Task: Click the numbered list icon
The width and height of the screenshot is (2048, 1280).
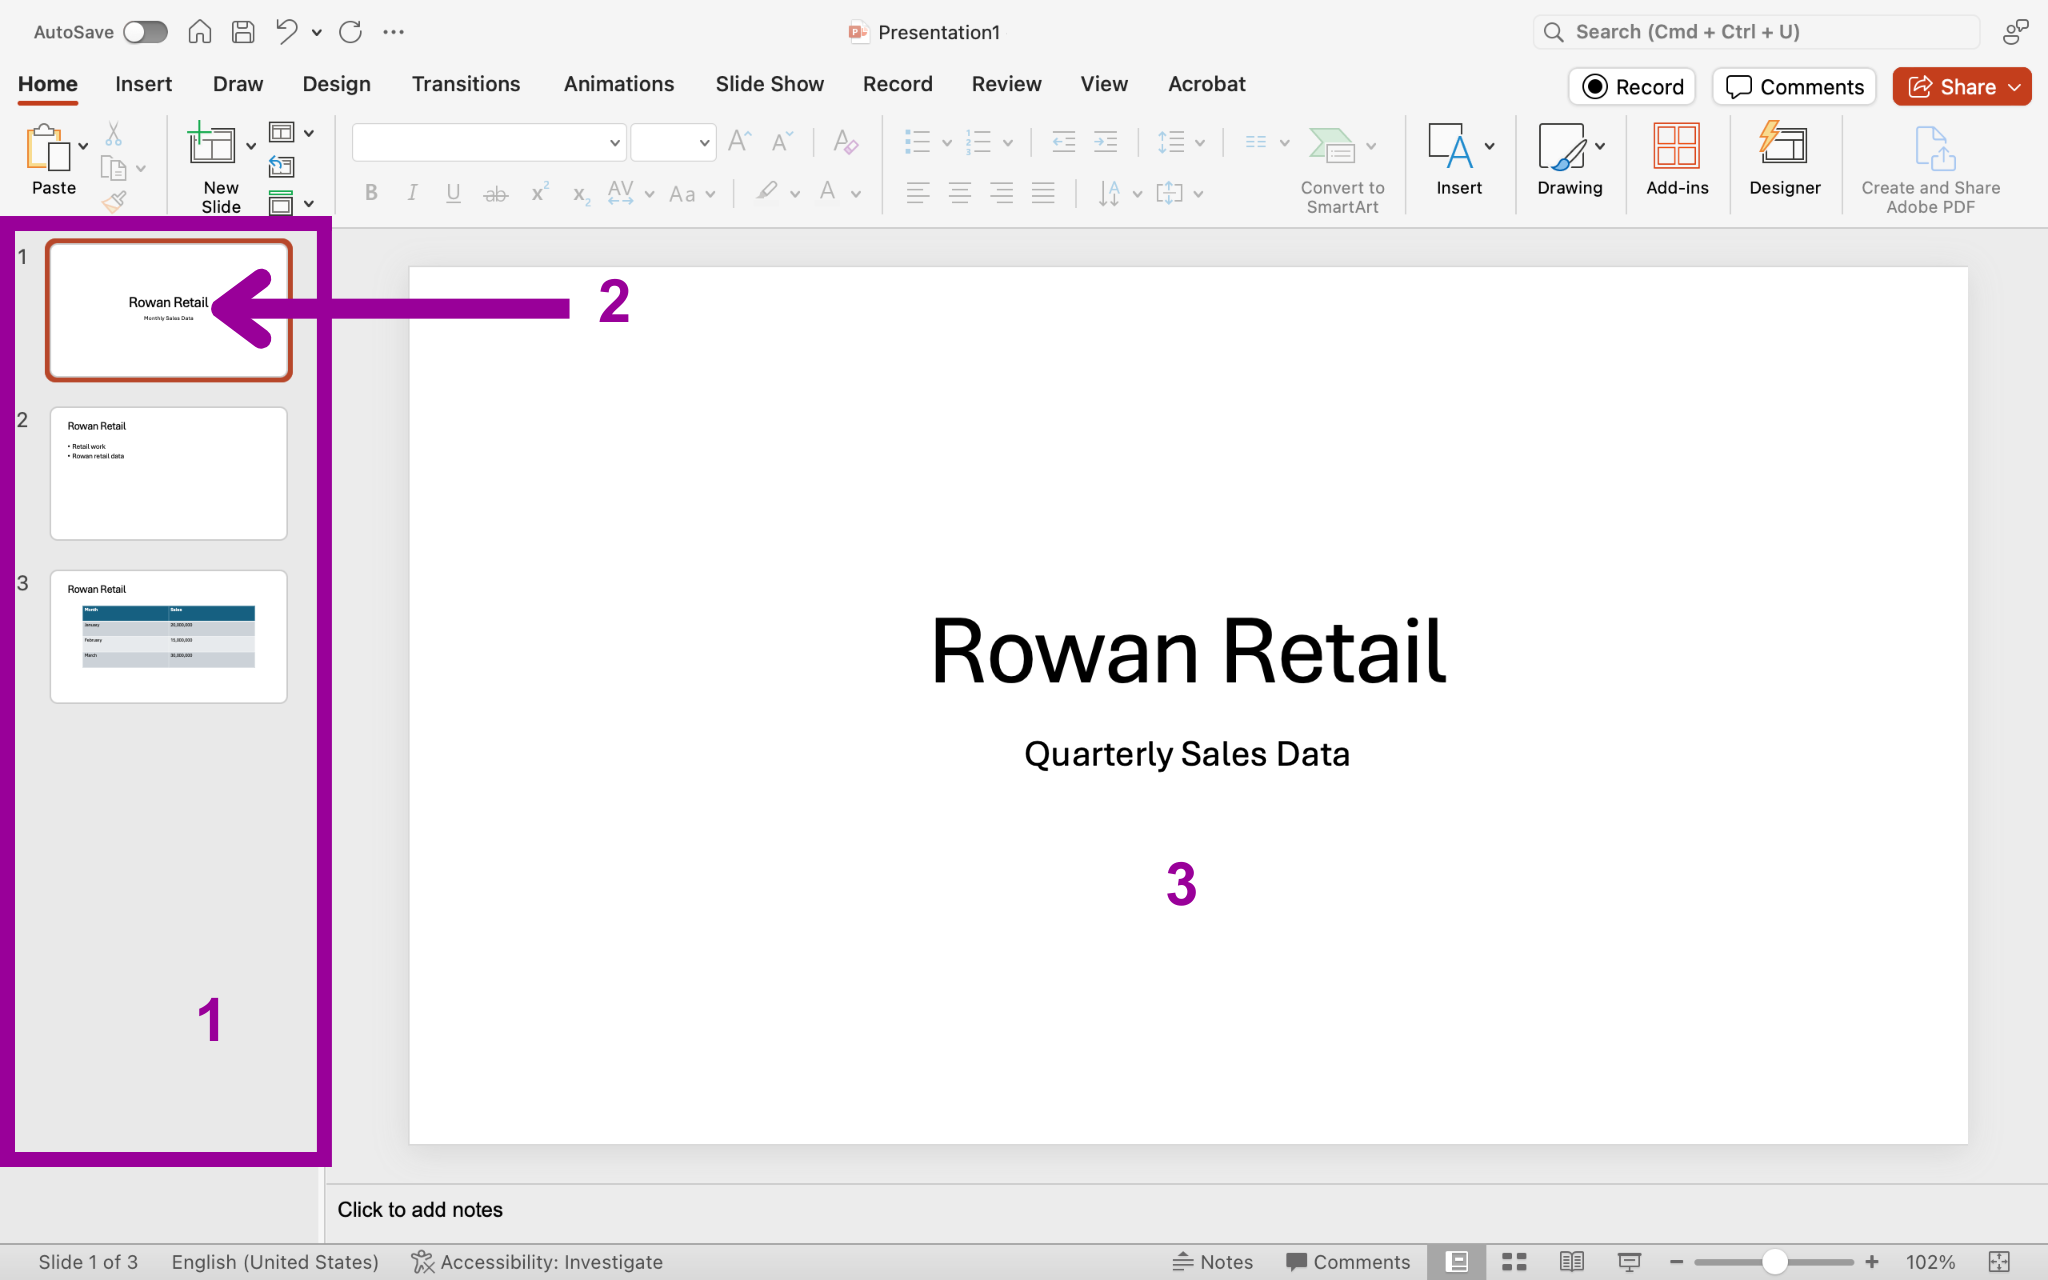Action: 979,143
